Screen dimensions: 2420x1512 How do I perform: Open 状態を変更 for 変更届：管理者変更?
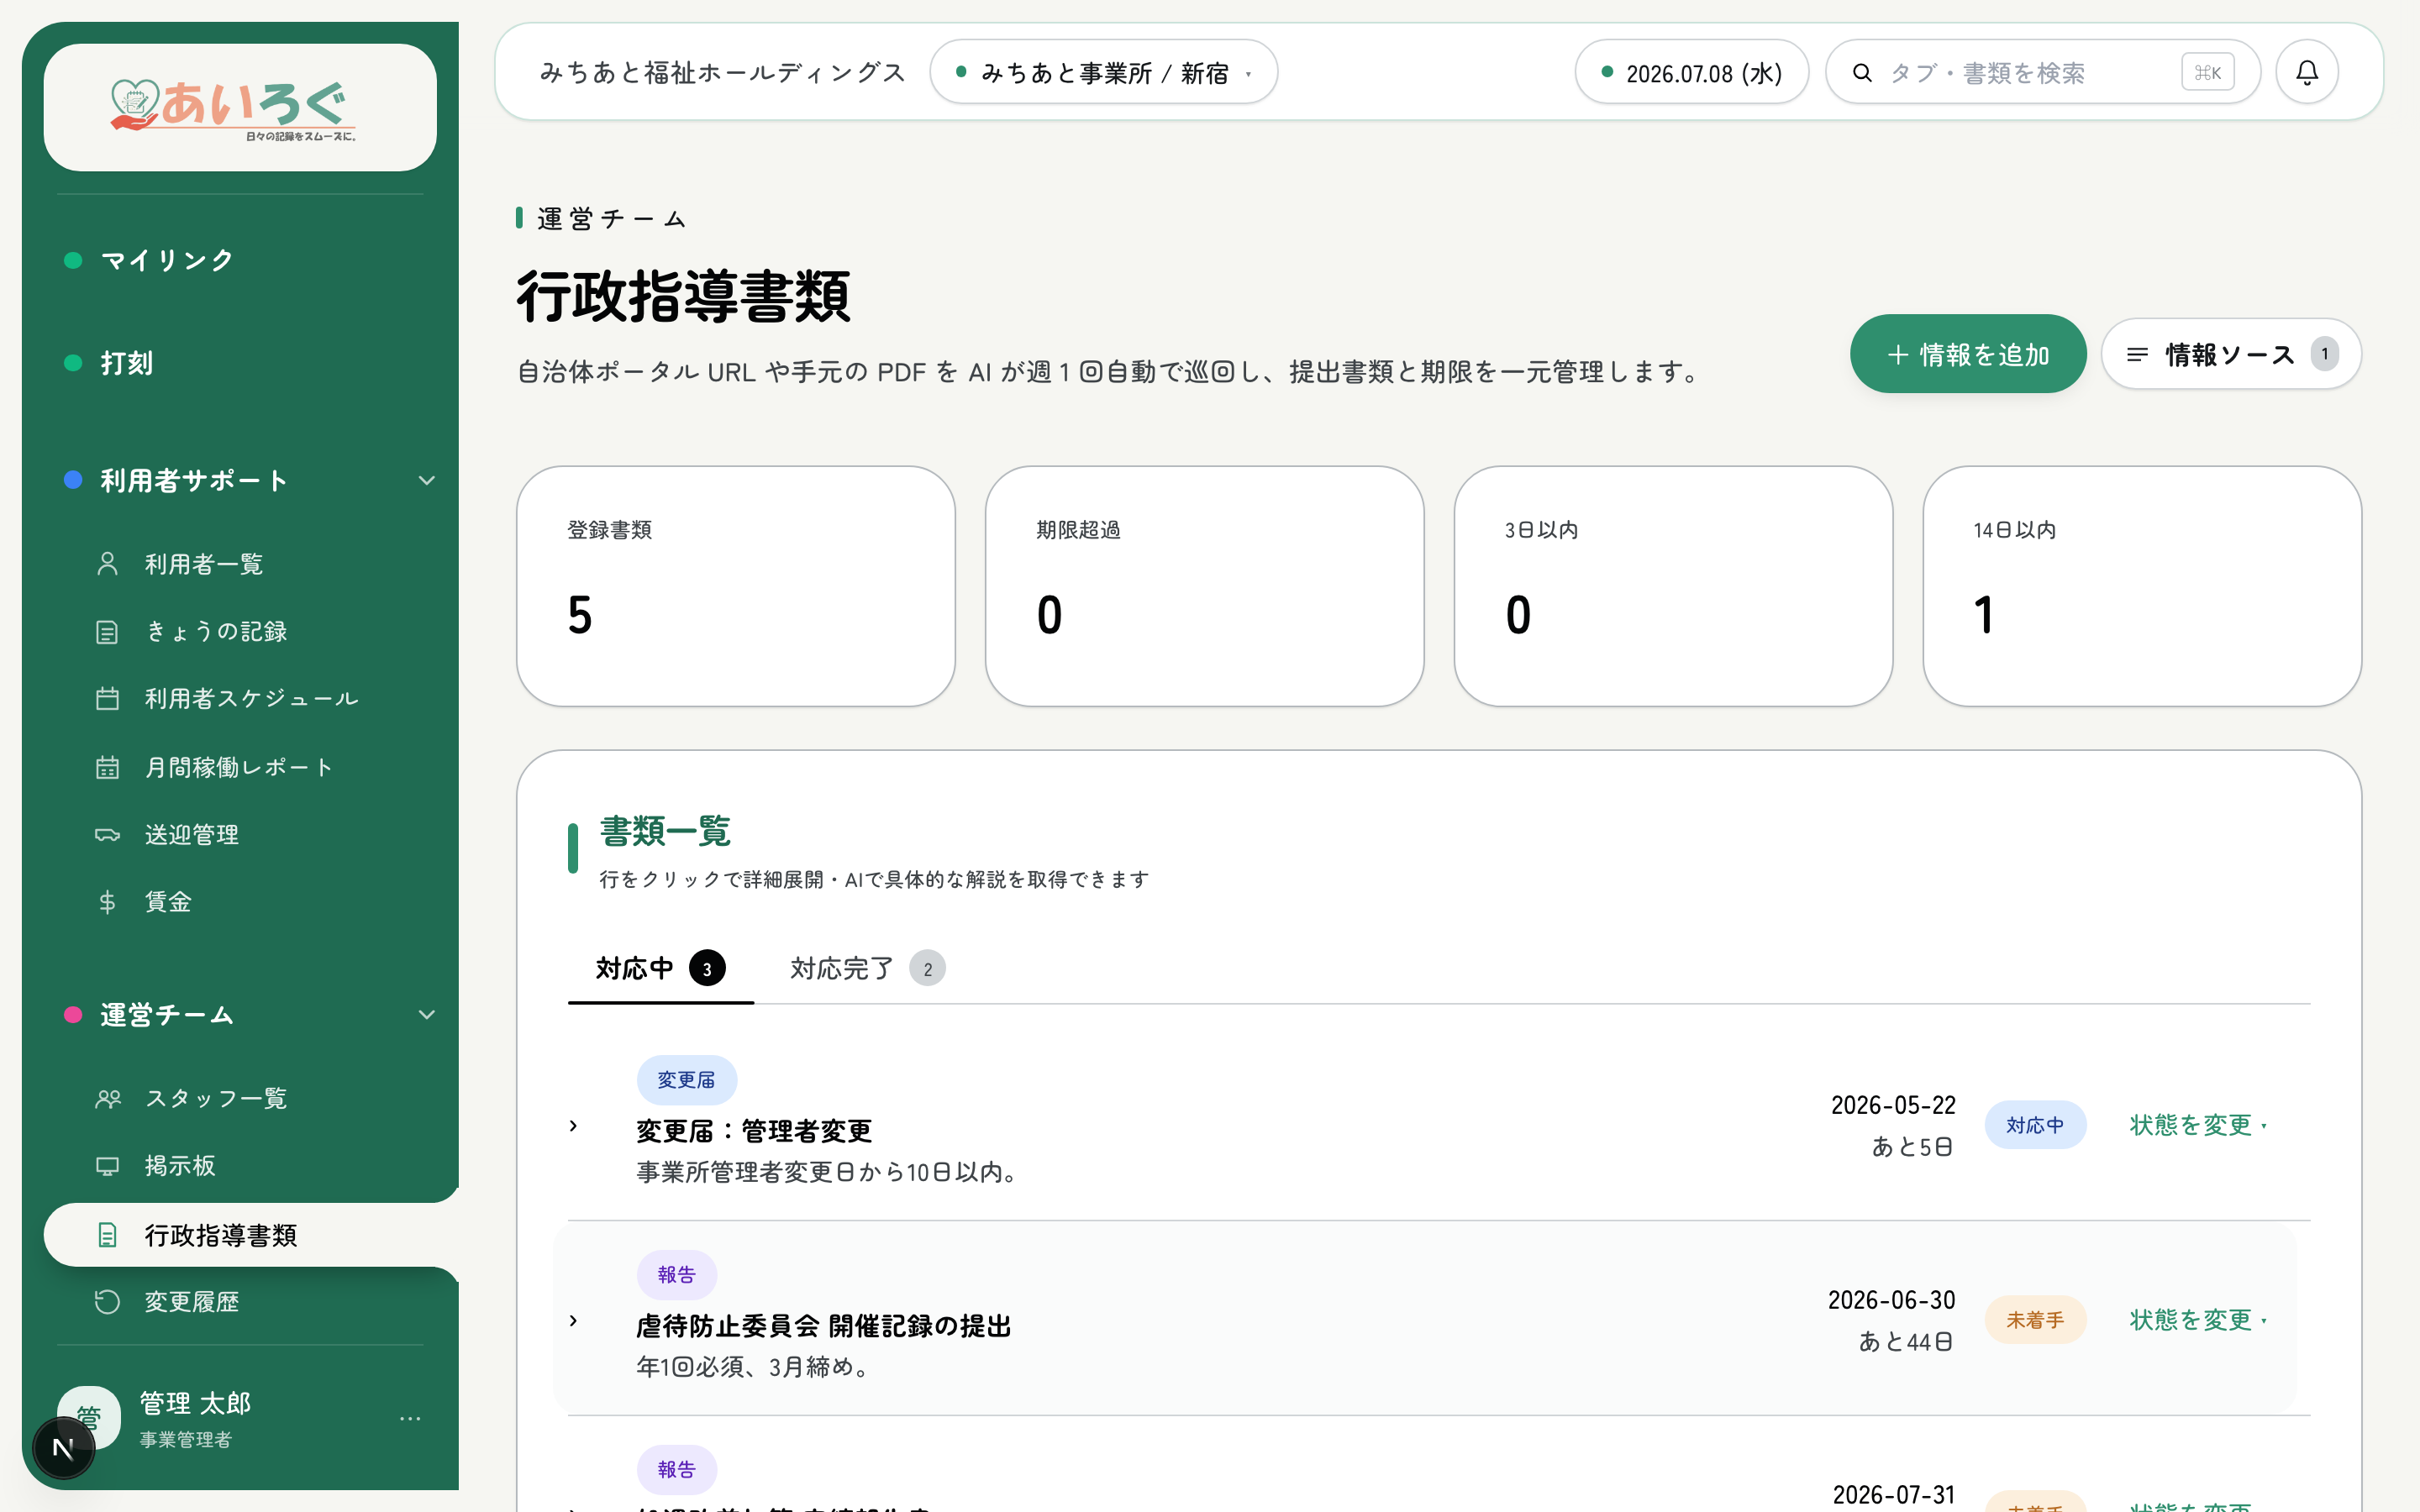point(2198,1125)
